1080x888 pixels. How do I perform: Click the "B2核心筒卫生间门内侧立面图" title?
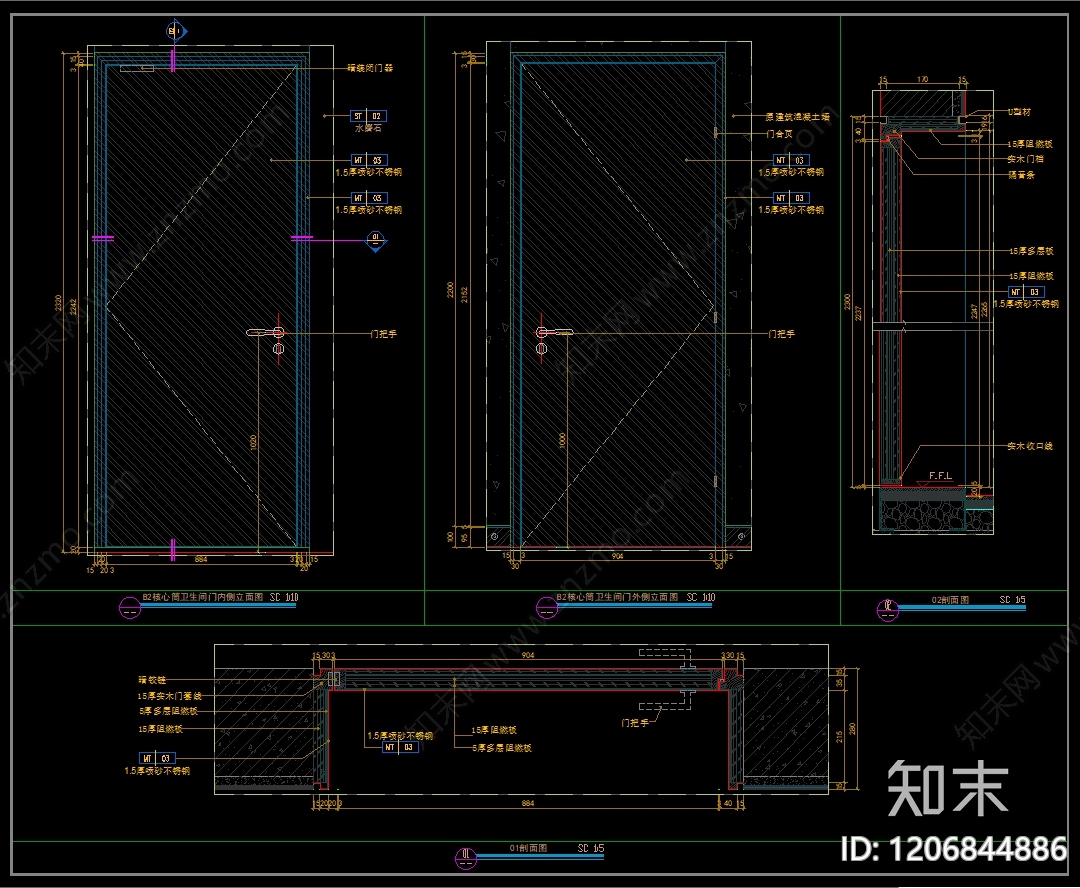[202, 597]
